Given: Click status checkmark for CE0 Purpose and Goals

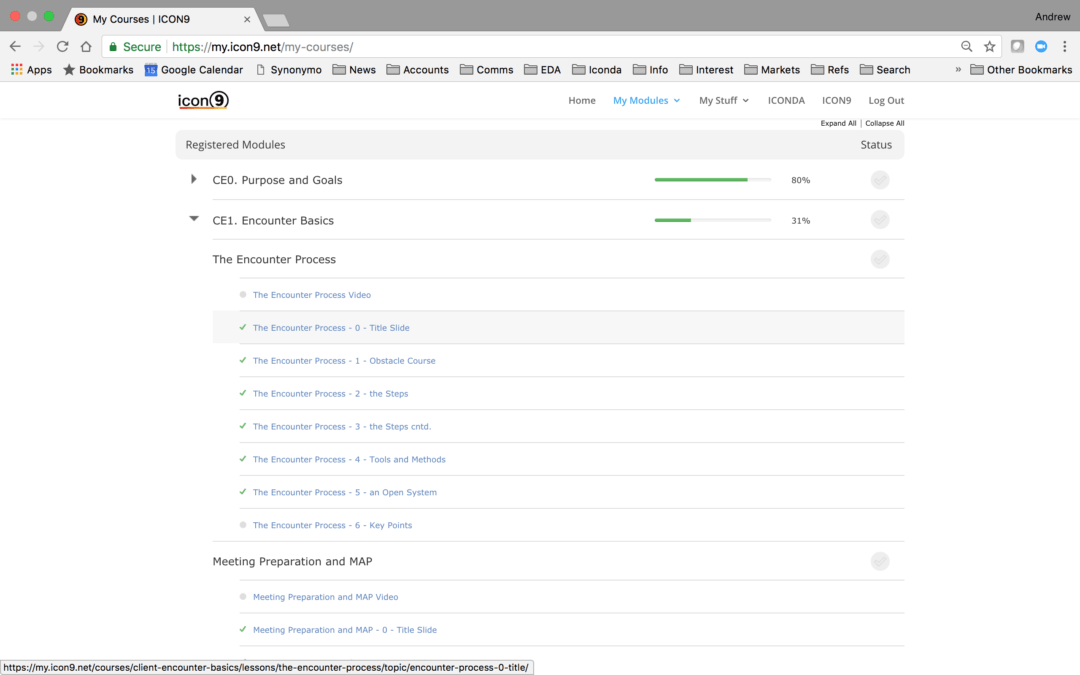Looking at the screenshot, I should coord(879,180).
